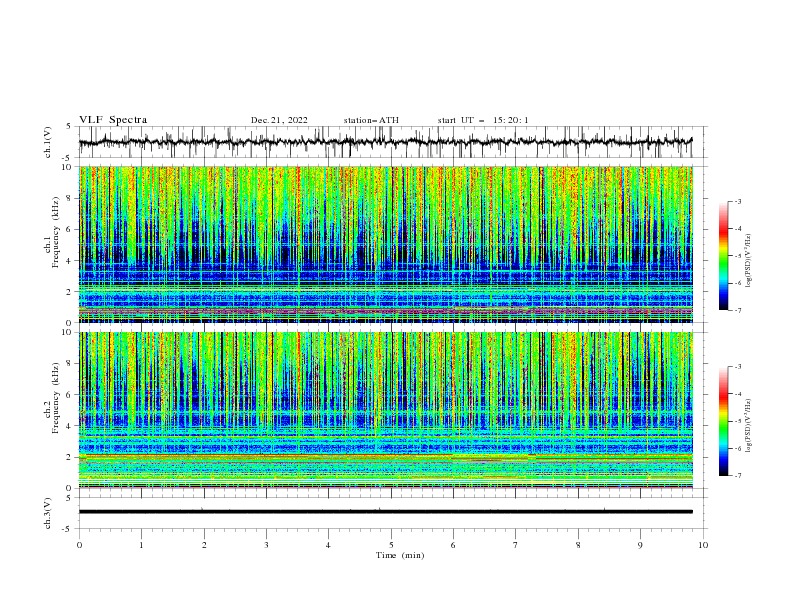Click the date 'Dec. 21, 2022'

click(279, 120)
